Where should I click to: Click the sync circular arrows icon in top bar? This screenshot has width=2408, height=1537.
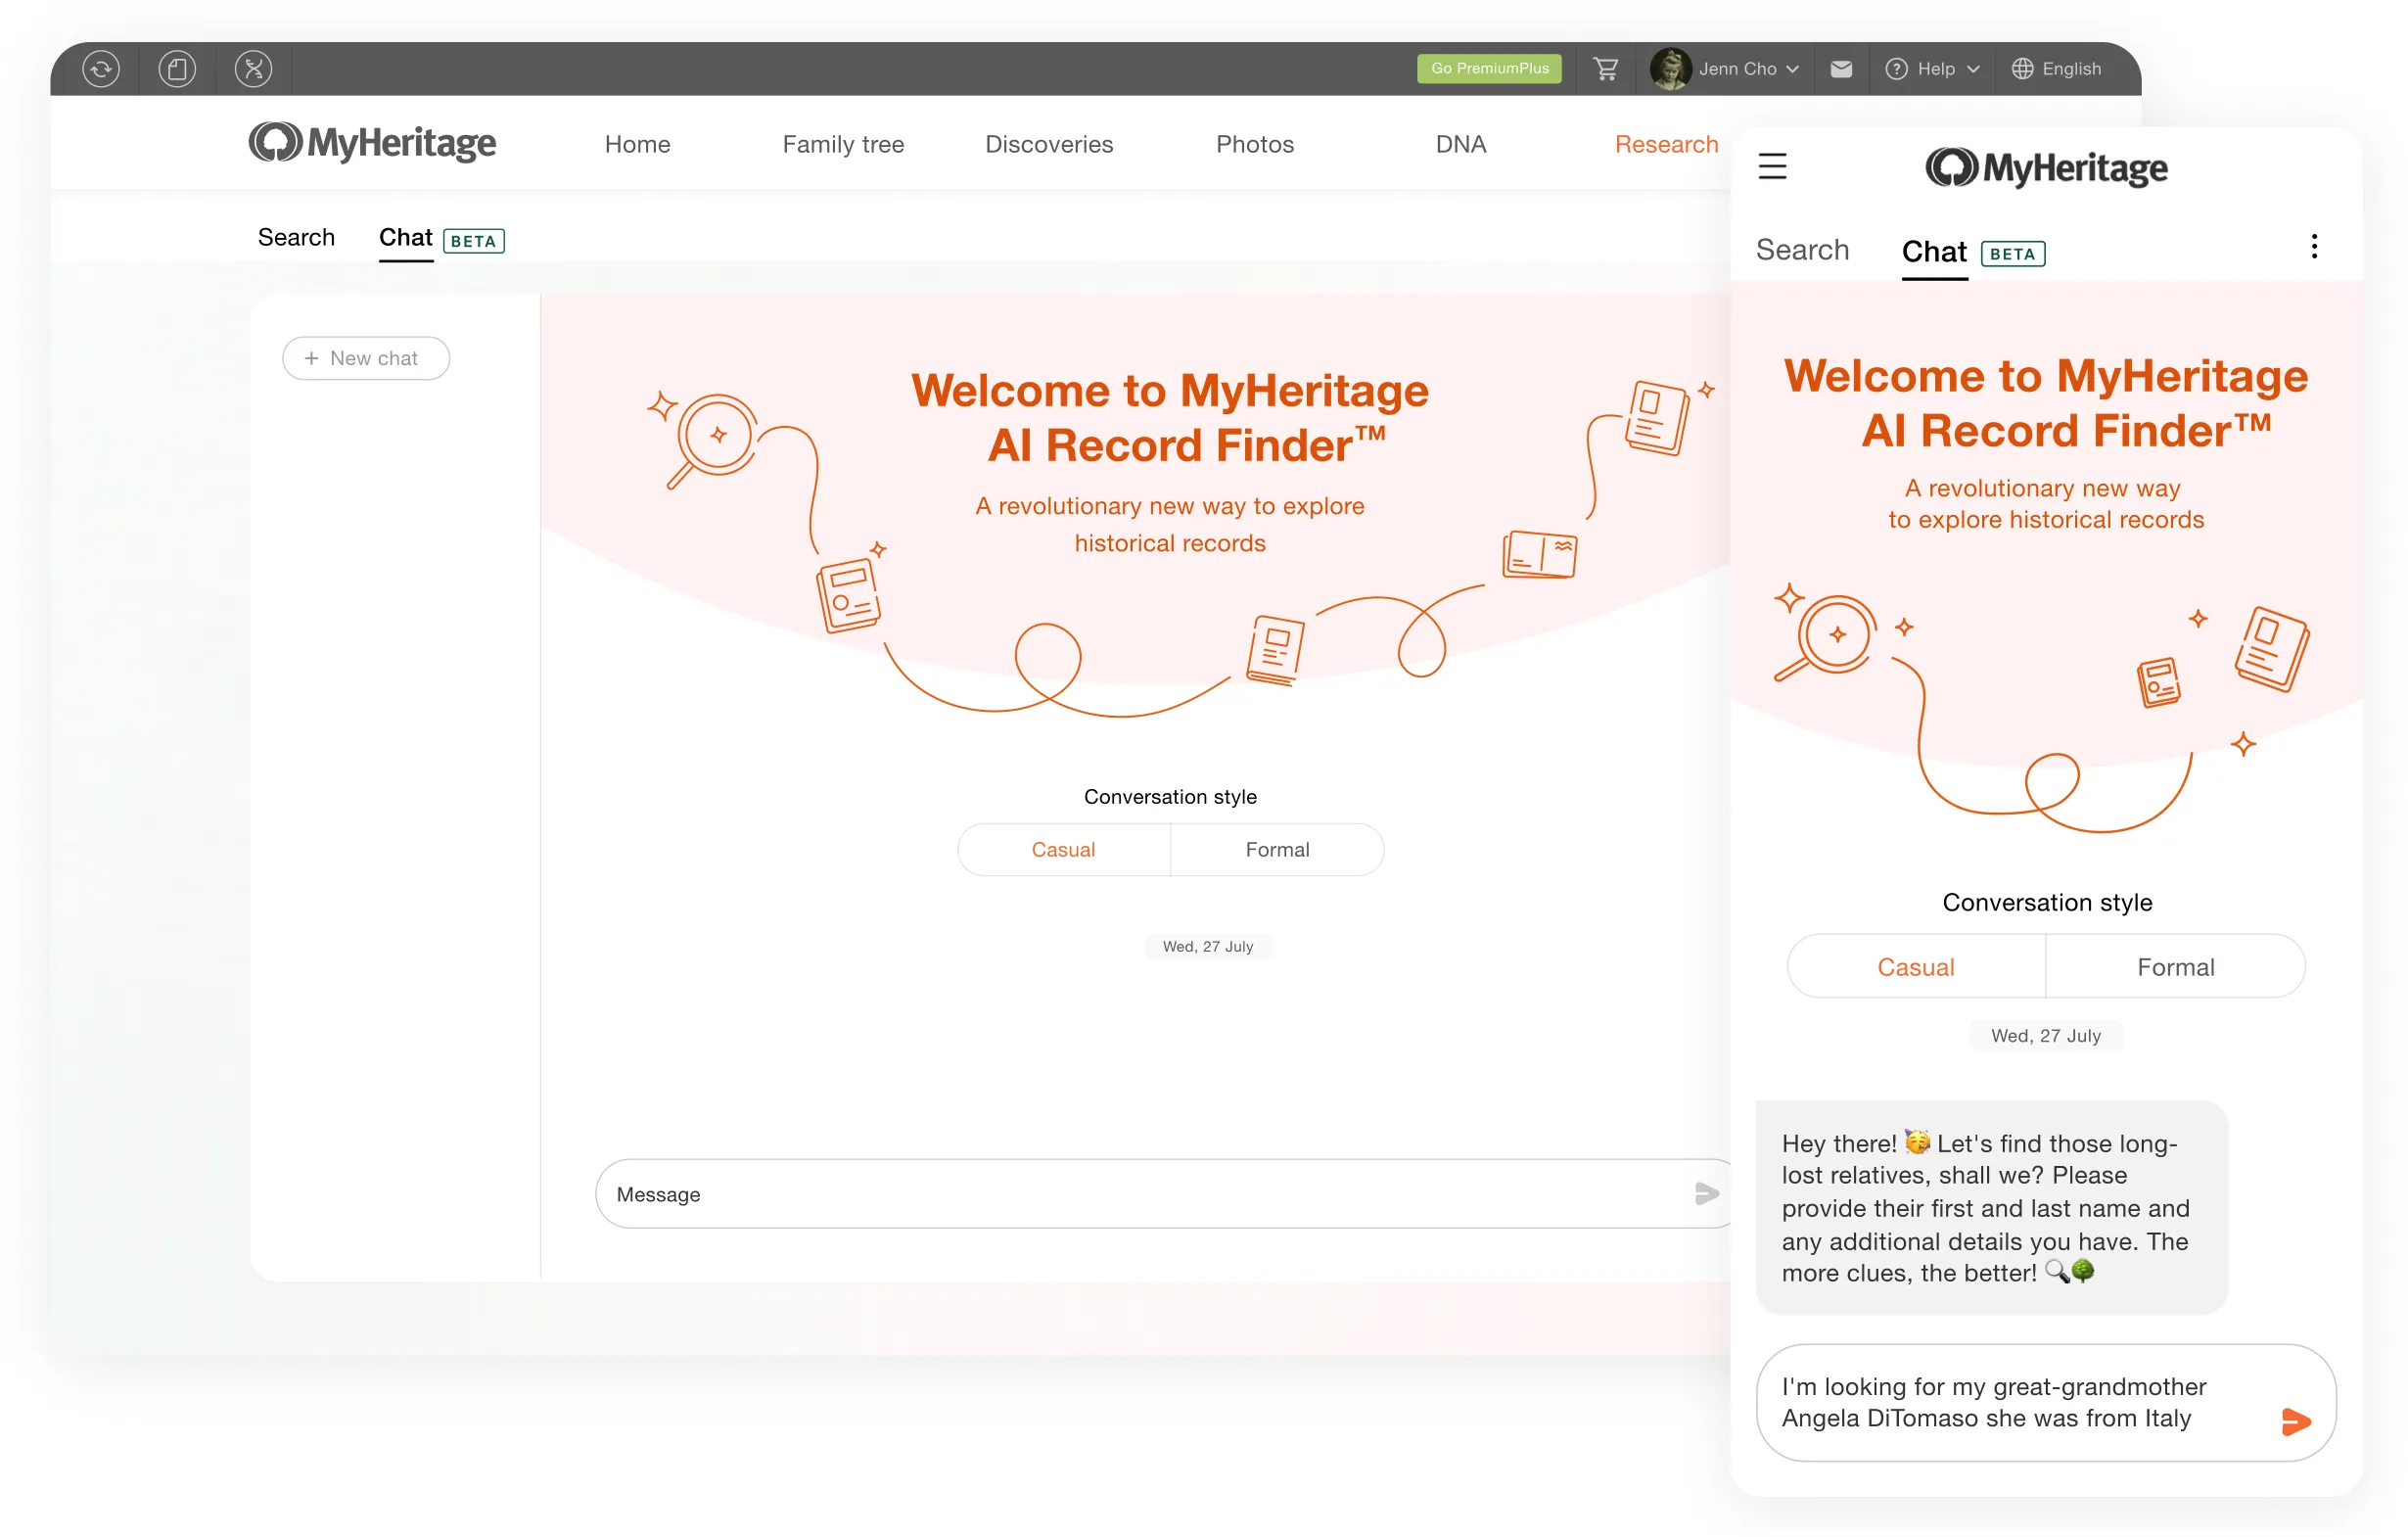[101, 69]
